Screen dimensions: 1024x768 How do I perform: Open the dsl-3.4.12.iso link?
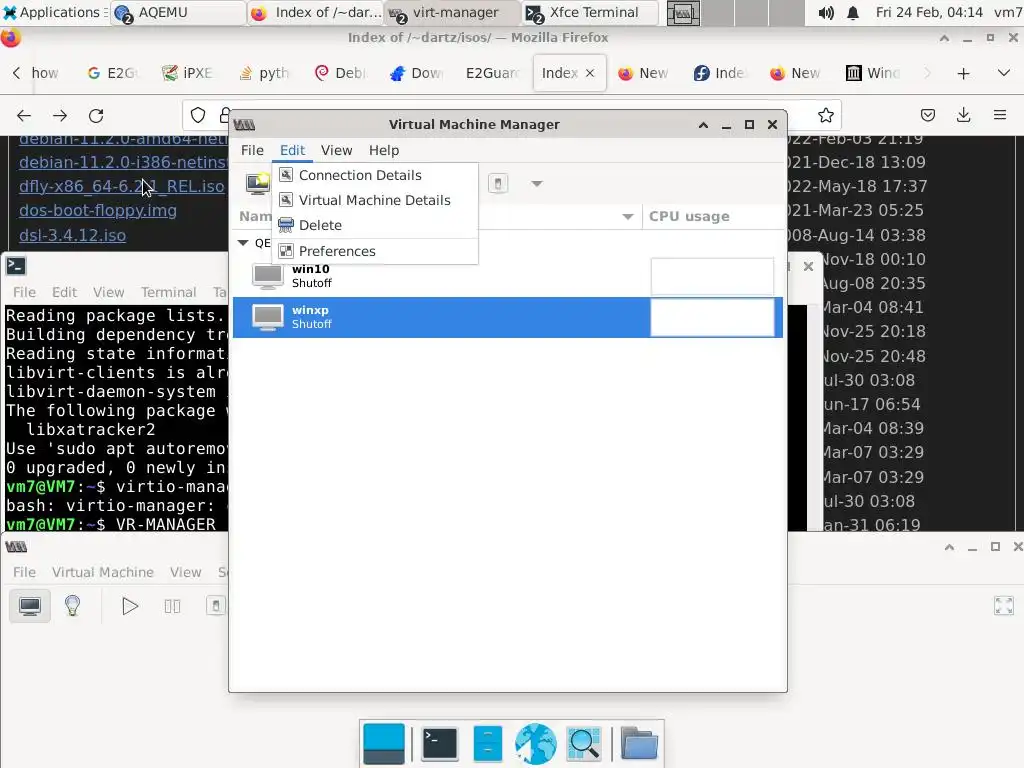pyautogui.click(x=72, y=235)
